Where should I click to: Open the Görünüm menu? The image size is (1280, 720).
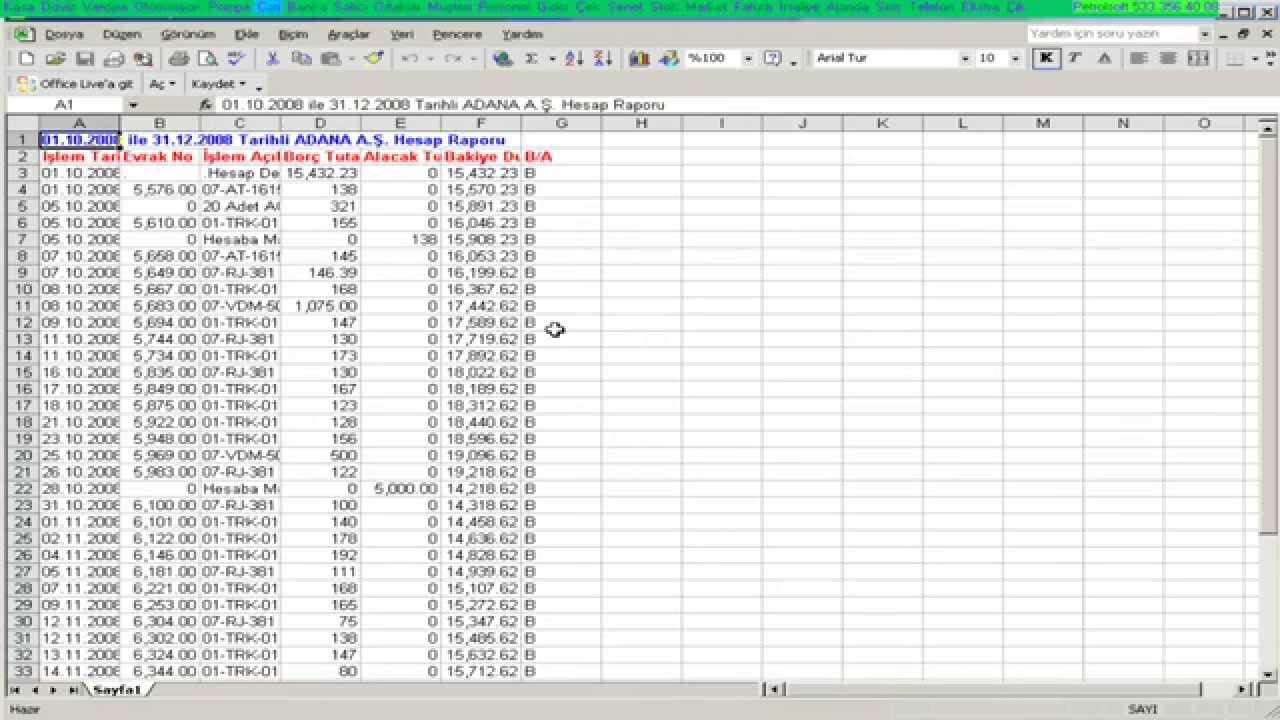[188, 34]
